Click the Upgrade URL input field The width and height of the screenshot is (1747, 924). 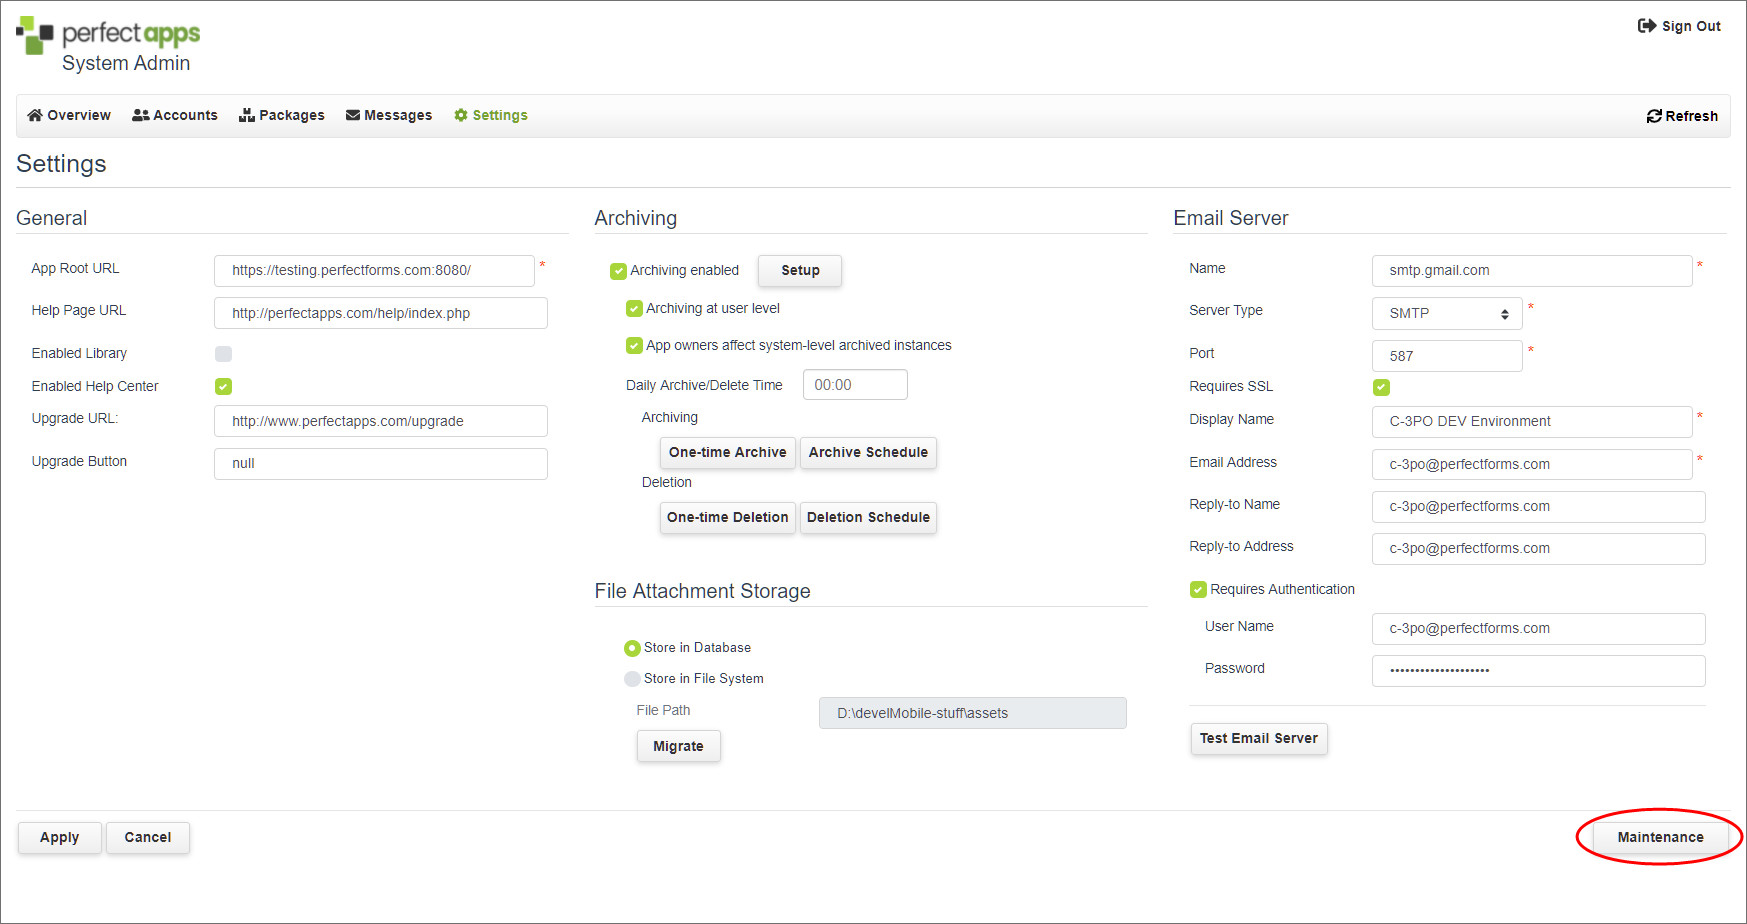point(381,421)
